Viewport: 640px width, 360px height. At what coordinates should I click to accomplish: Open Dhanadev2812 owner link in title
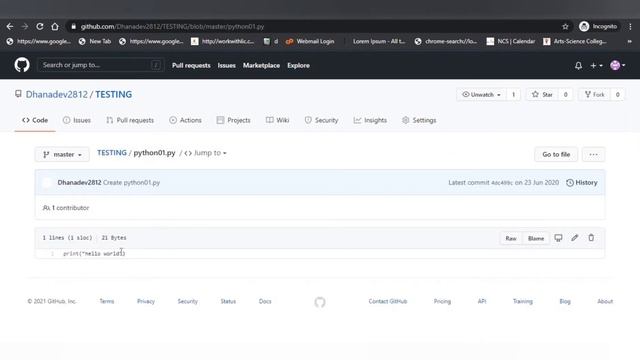57,94
